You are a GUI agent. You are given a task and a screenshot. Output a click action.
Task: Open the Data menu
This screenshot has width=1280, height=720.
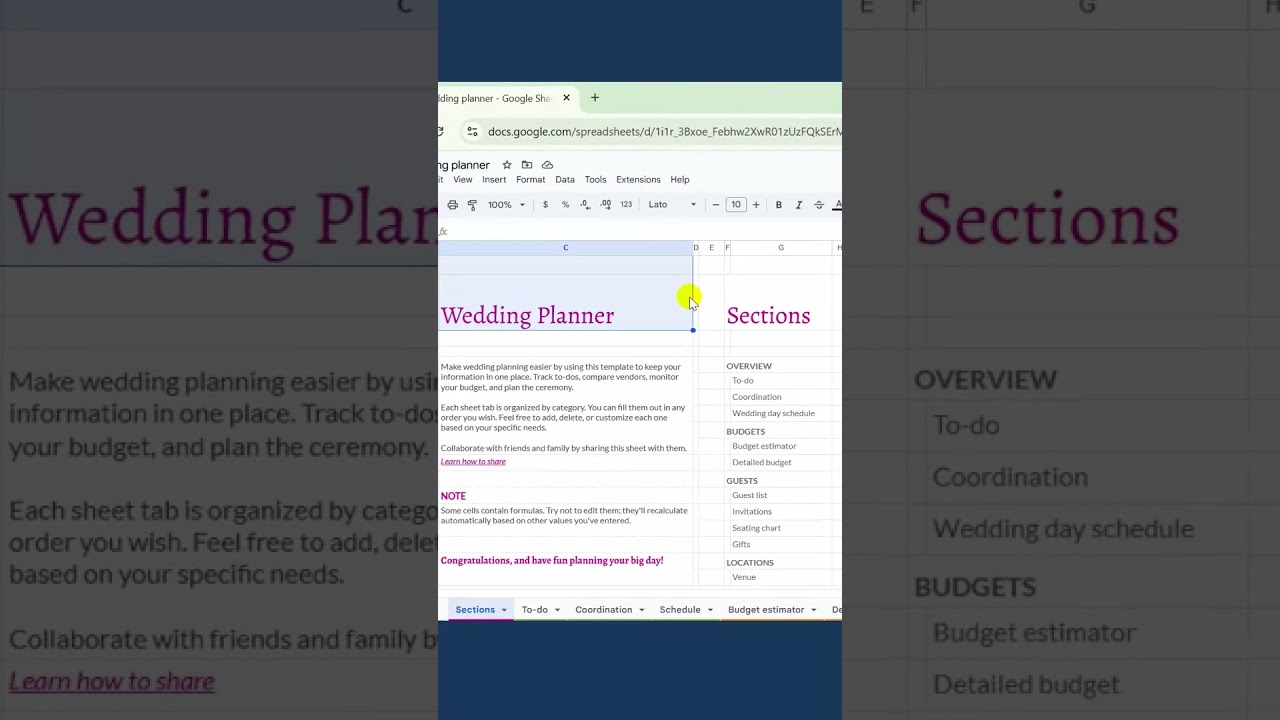[x=565, y=180]
